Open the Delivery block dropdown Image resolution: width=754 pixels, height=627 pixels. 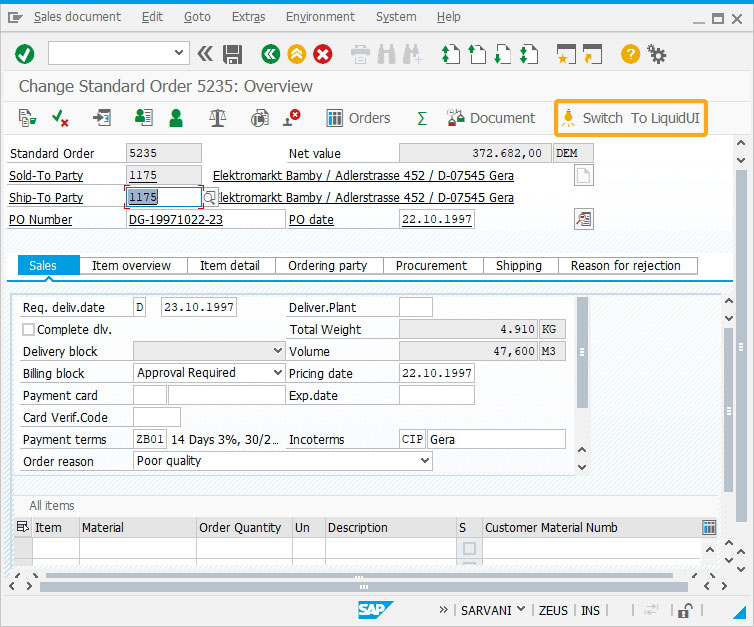point(277,351)
